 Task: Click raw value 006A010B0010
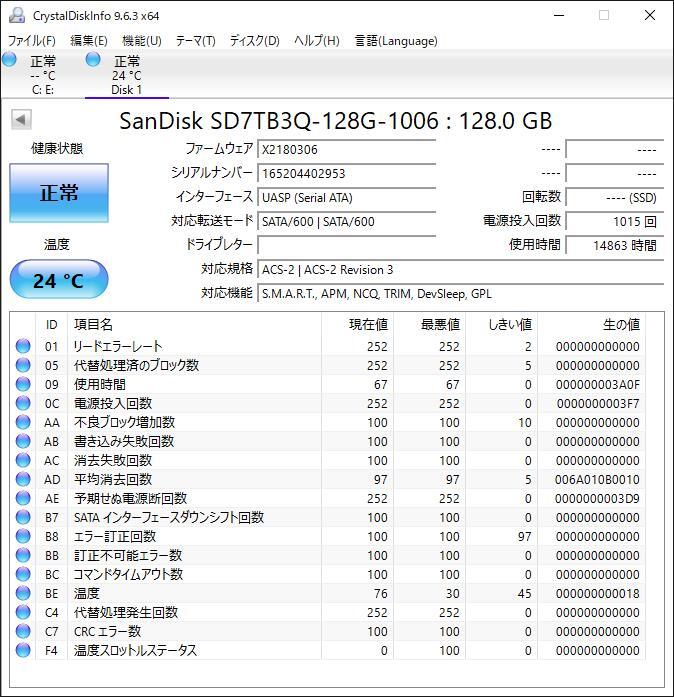pos(597,480)
